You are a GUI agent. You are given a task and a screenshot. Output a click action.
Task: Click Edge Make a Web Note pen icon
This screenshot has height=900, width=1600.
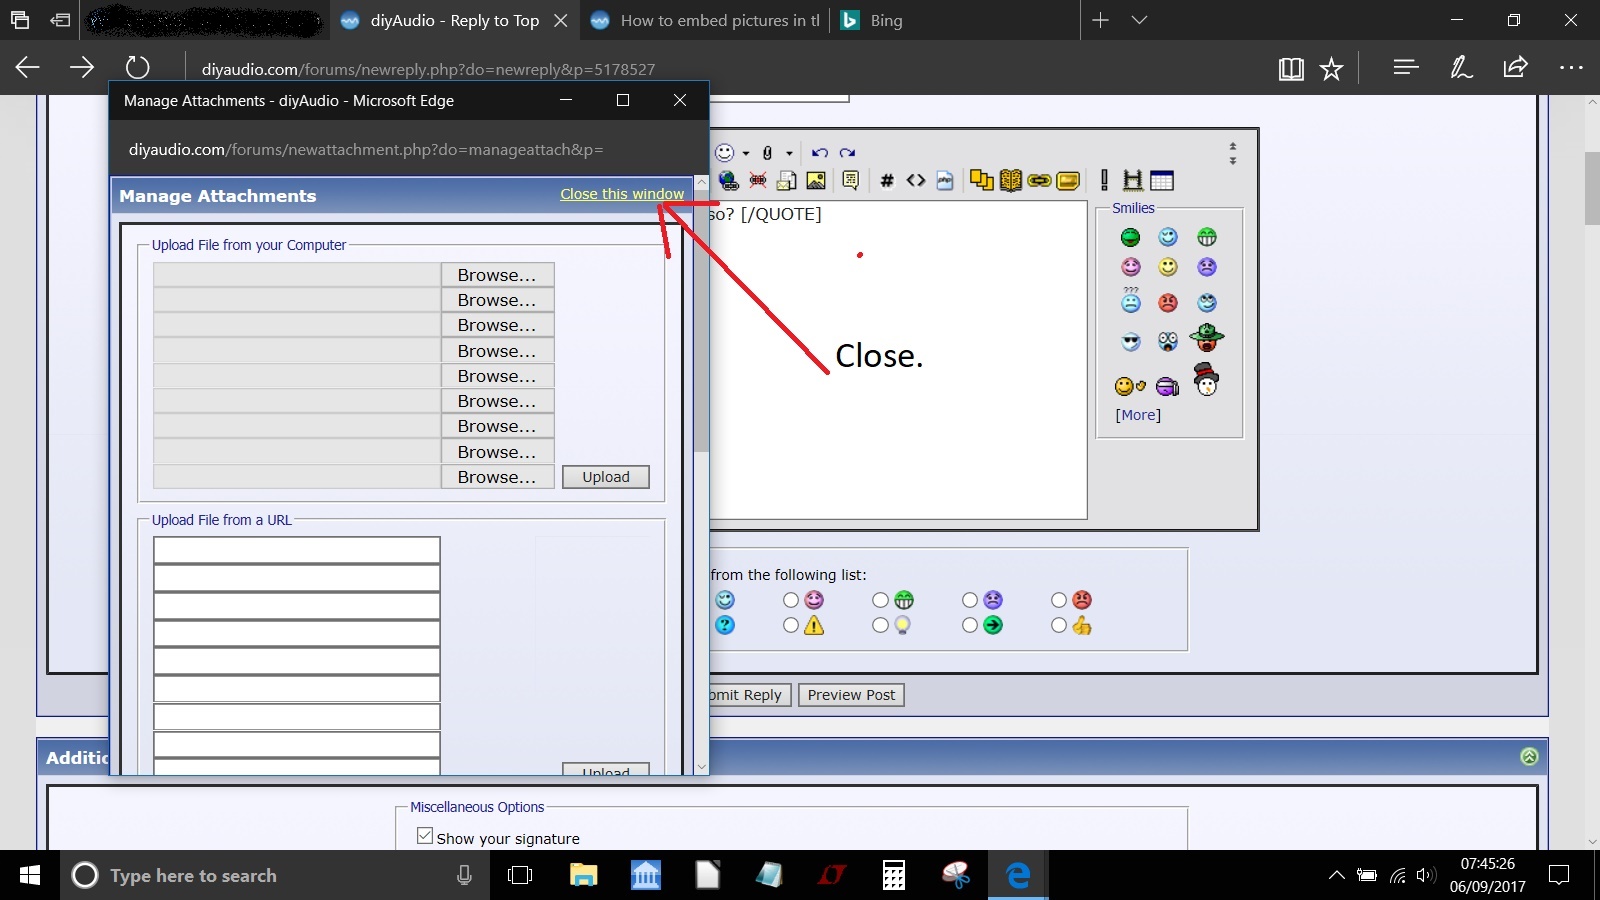[1461, 67]
